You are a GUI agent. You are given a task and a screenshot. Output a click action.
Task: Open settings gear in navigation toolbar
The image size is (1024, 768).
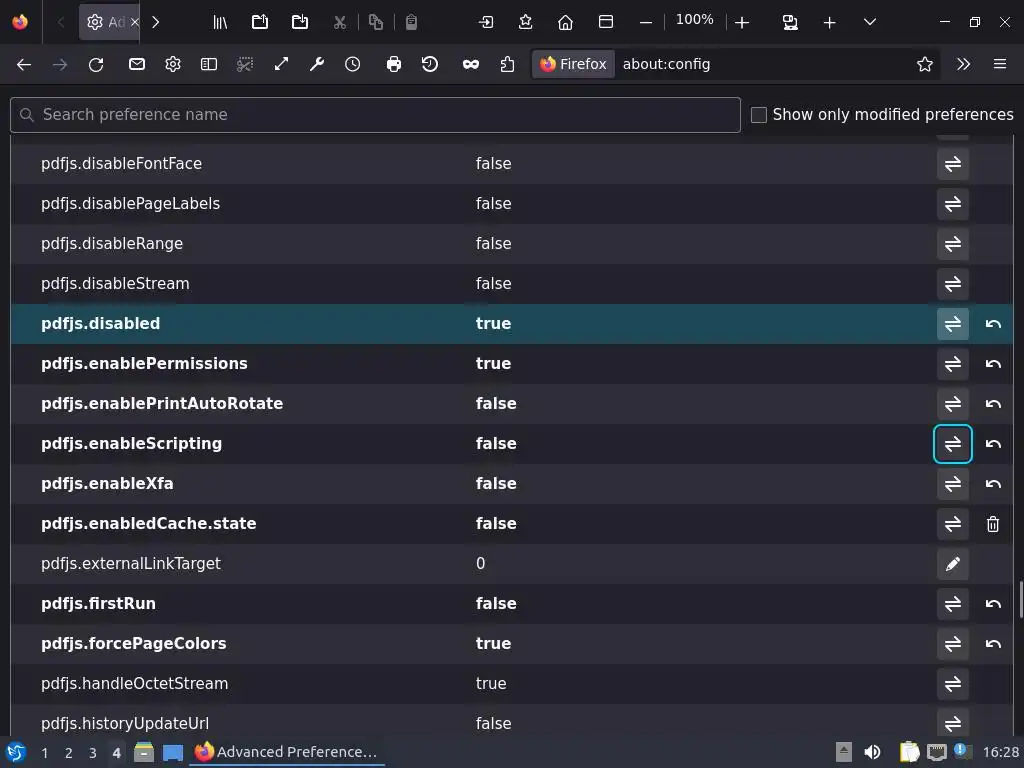coord(172,64)
